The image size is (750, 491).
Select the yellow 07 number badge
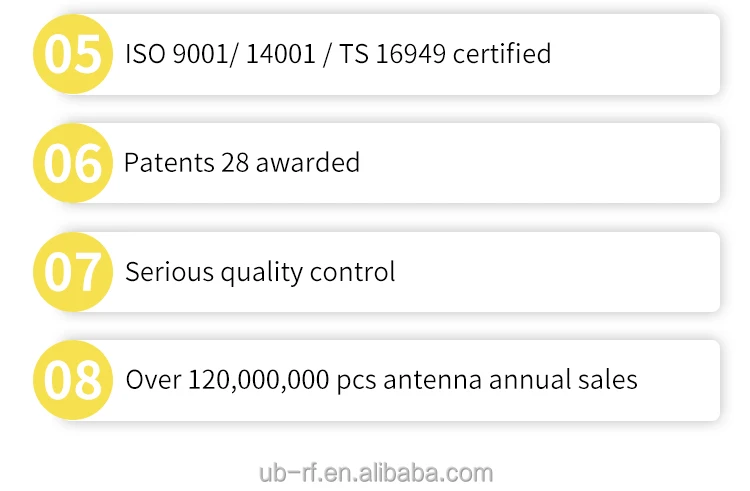click(x=73, y=272)
